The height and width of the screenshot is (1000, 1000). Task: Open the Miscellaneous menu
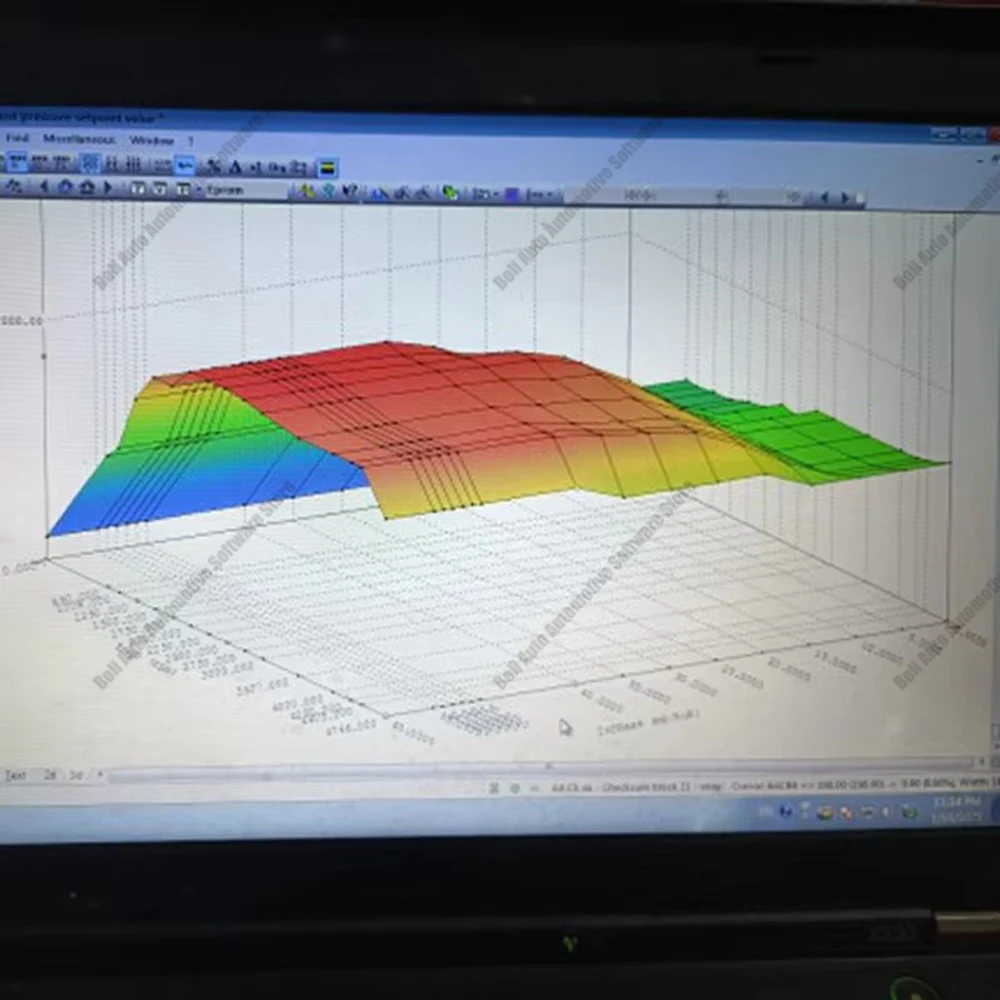point(80,139)
